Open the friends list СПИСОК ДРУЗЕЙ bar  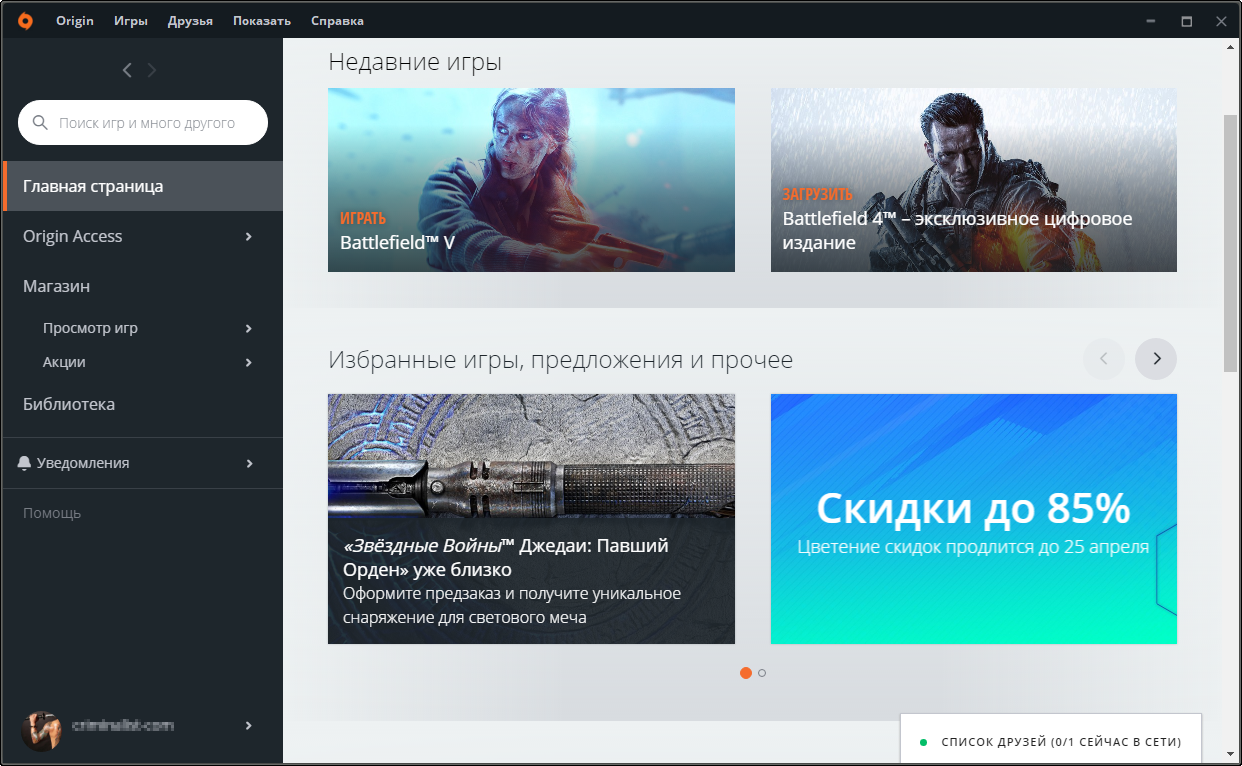point(1051,738)
